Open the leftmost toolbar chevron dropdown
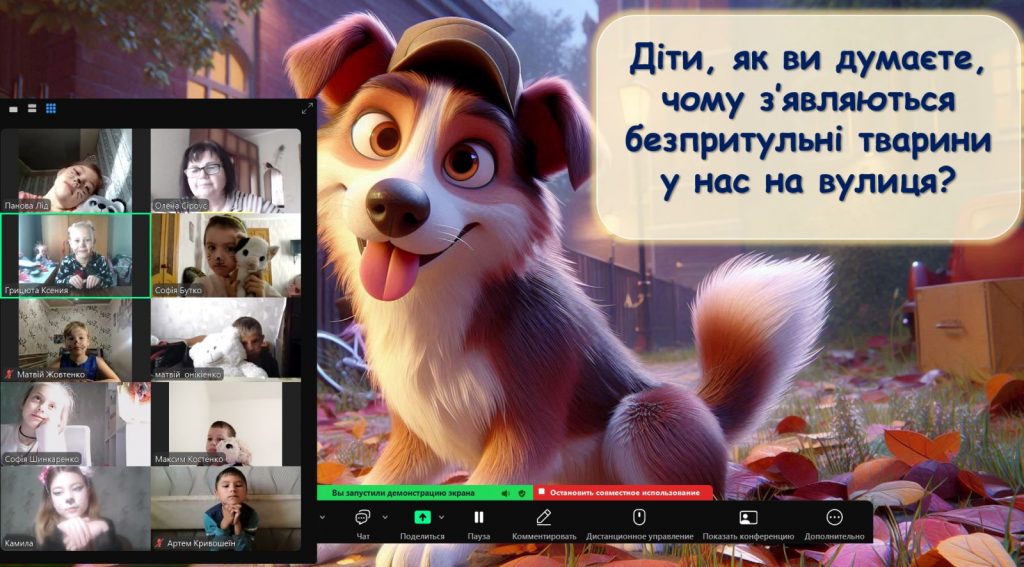Screen dimensions: 1024x567 point(322,517)
